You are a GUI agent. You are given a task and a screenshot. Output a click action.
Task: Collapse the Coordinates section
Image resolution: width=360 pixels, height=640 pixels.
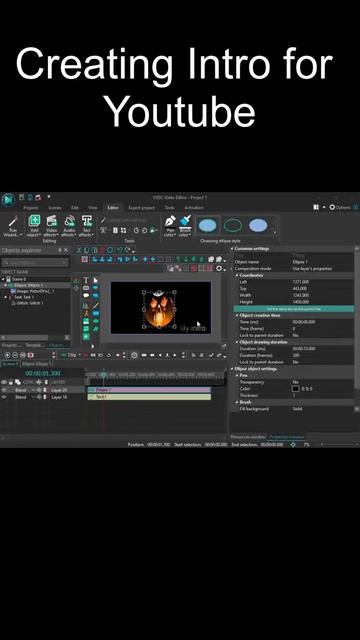pos(237,275)
